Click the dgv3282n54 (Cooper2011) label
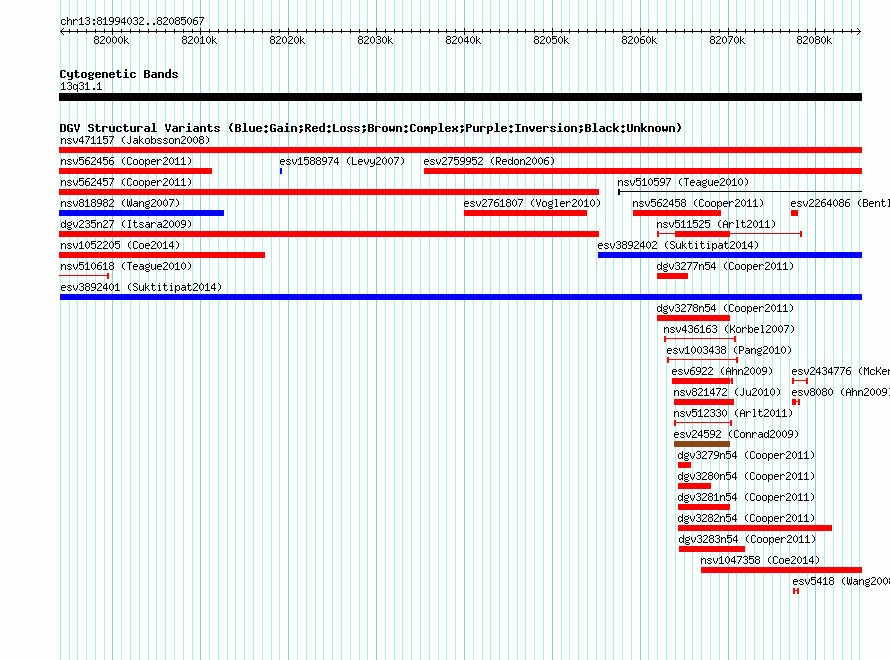890x660 pixels. click(746, 518)
